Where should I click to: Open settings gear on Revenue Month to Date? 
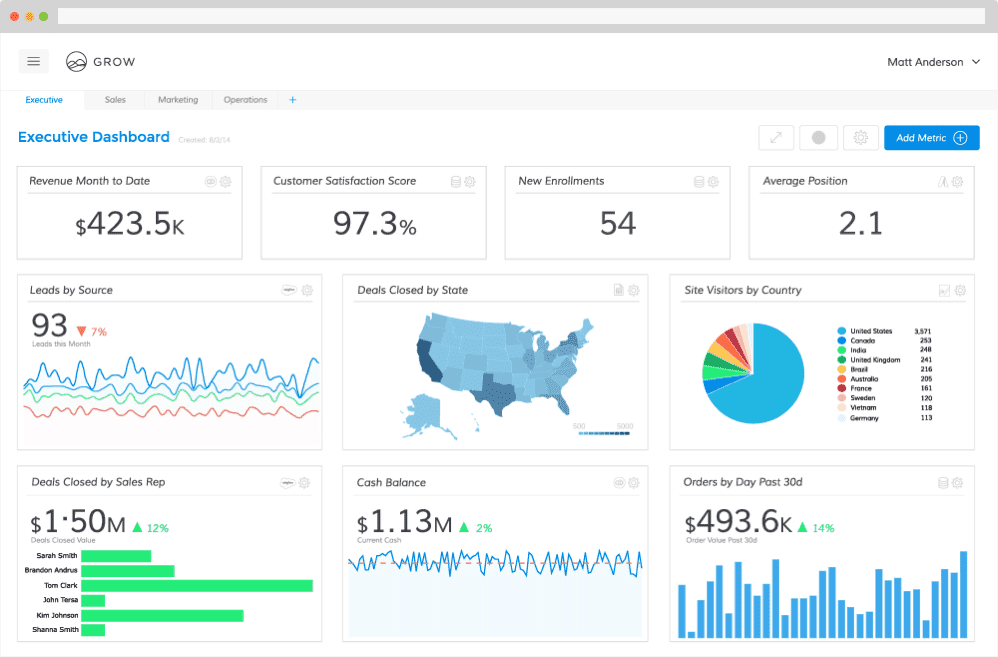click(226, 182)
